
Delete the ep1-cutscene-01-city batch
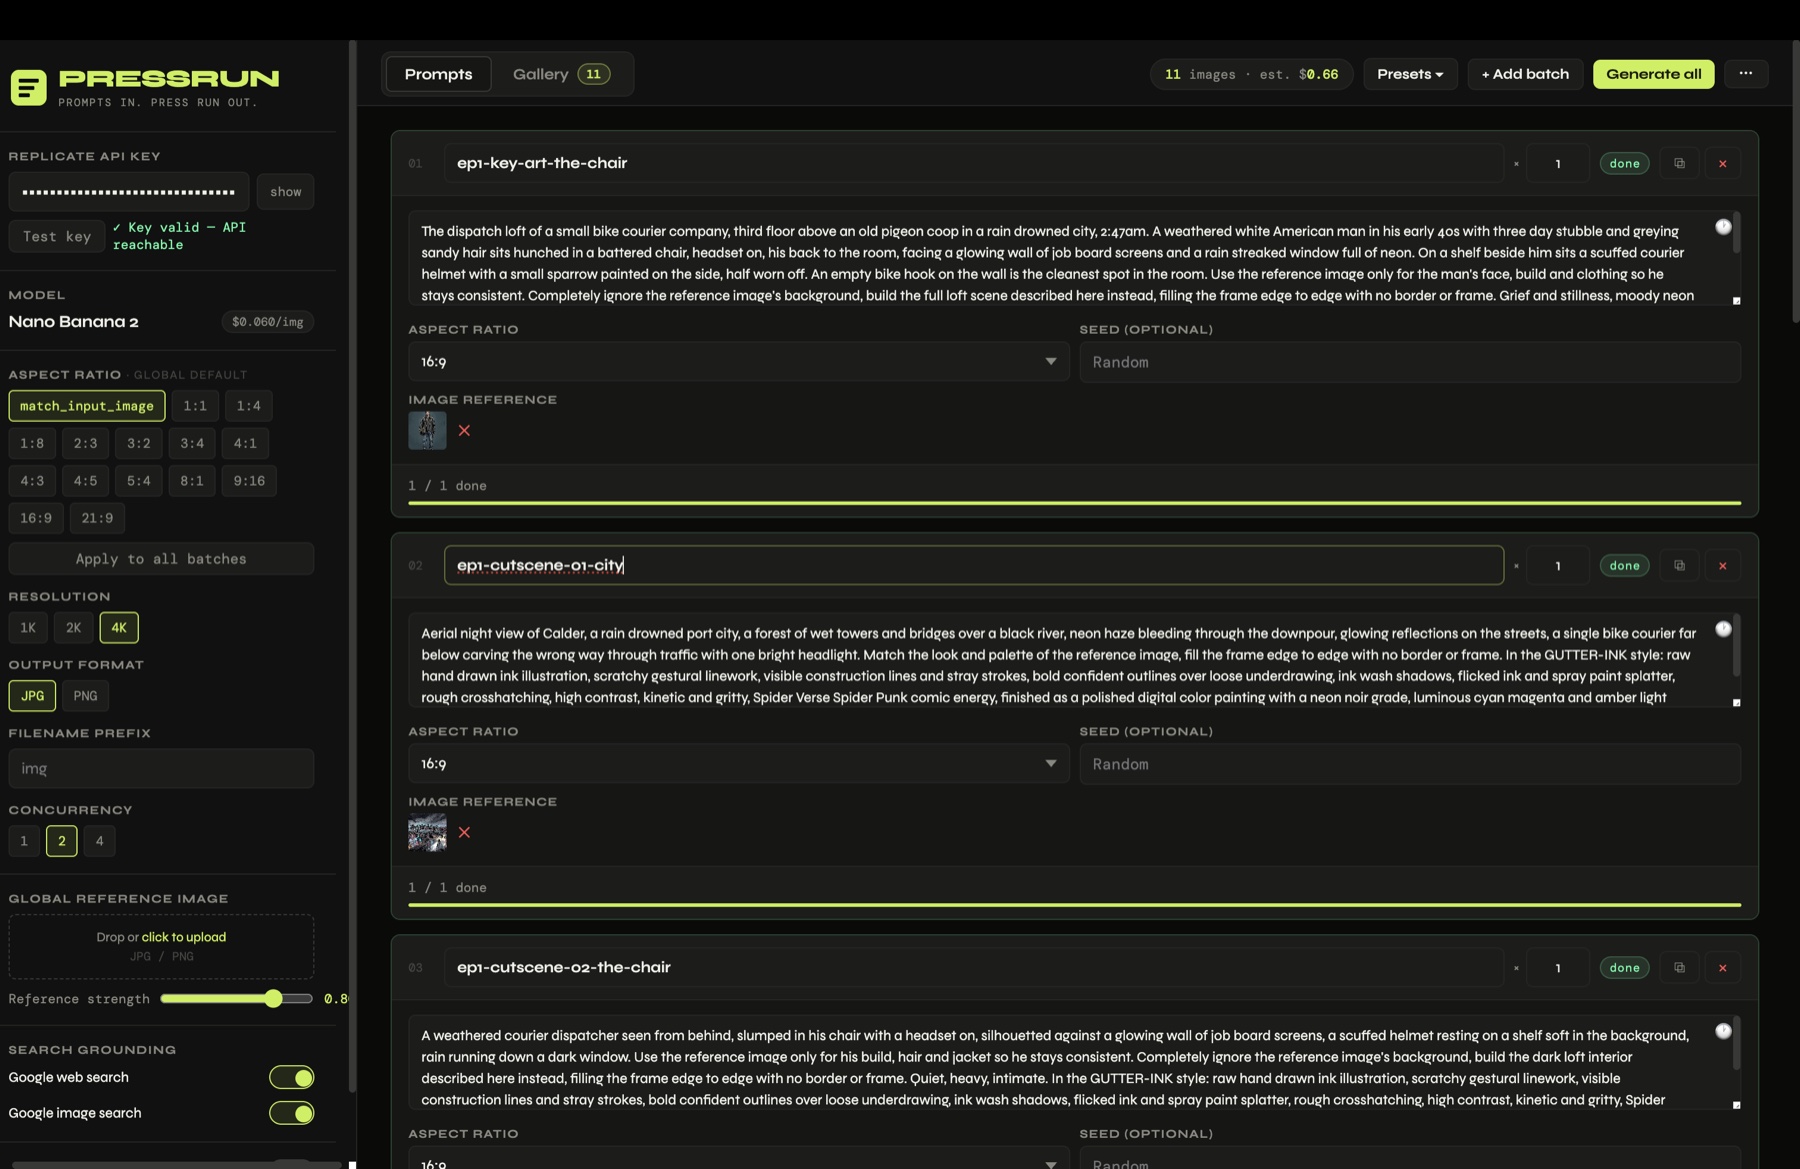[x=1722, y=565]
